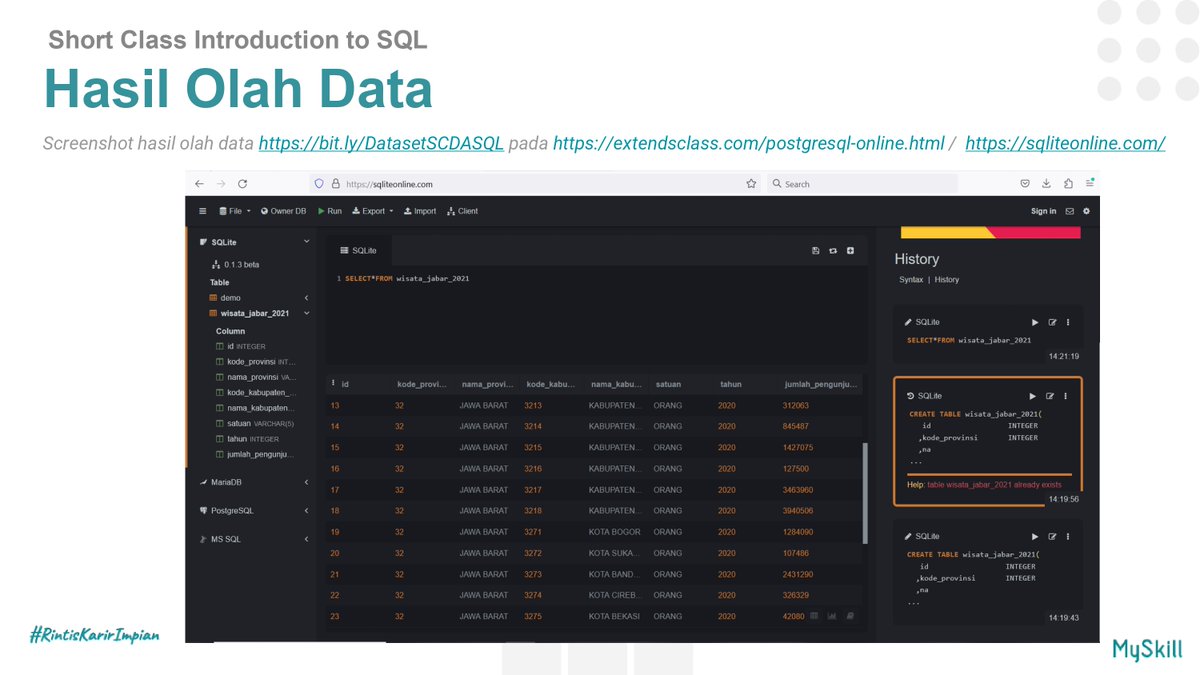Click the Client button
The height and width of the screenshot is (675, 1200).
click(x=462, y=211)
